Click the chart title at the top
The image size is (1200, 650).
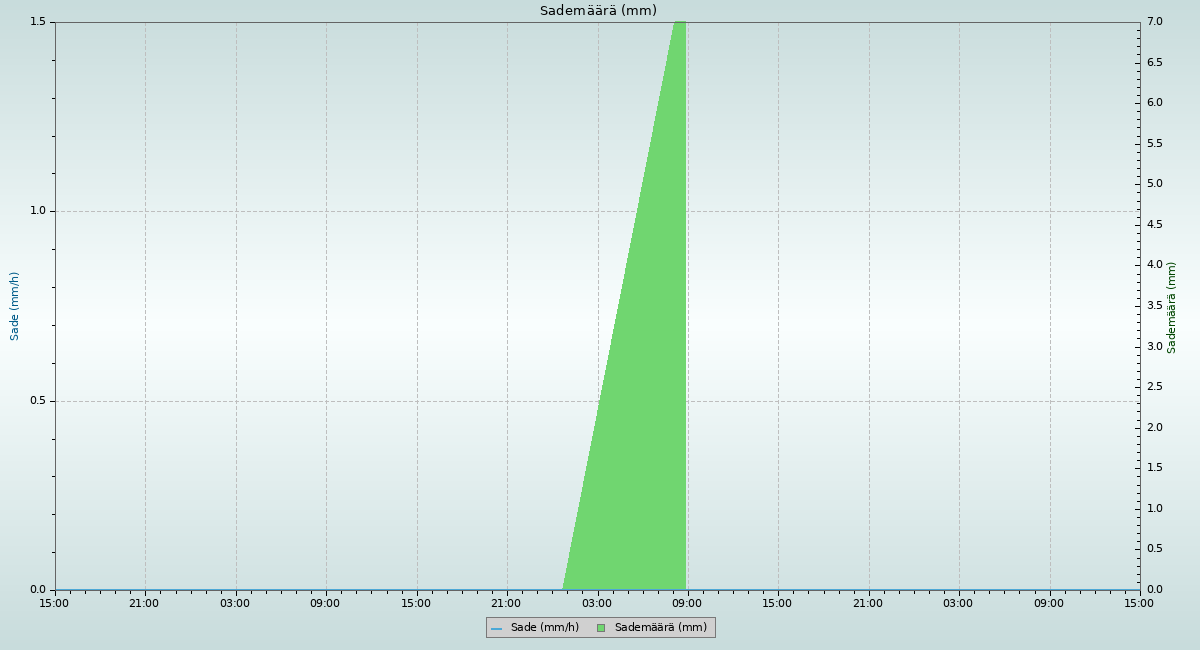pos(598,11)
